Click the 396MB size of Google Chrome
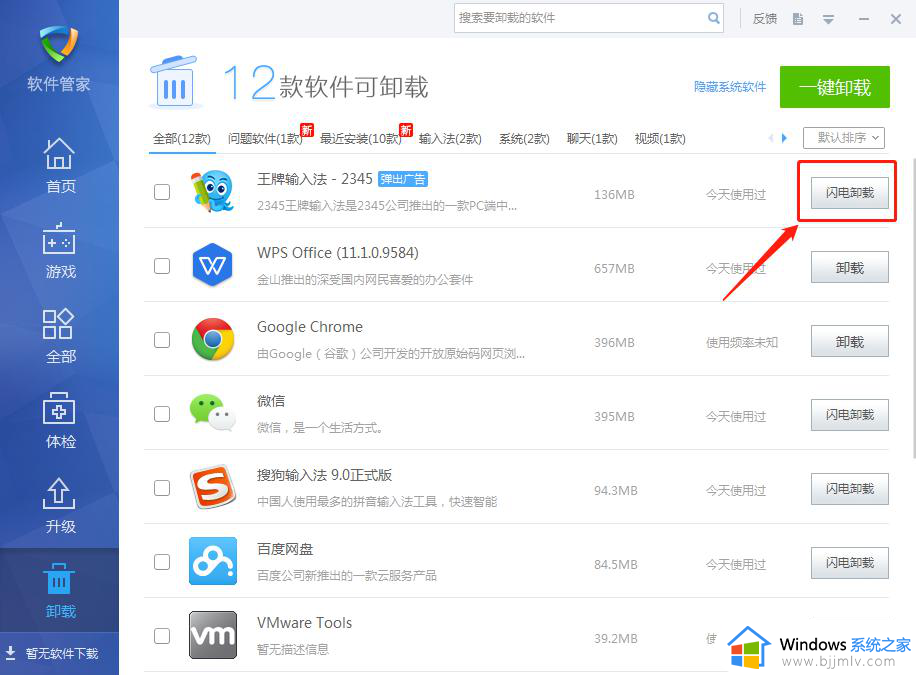Screen dimensions: 916x675 (614, 342)
